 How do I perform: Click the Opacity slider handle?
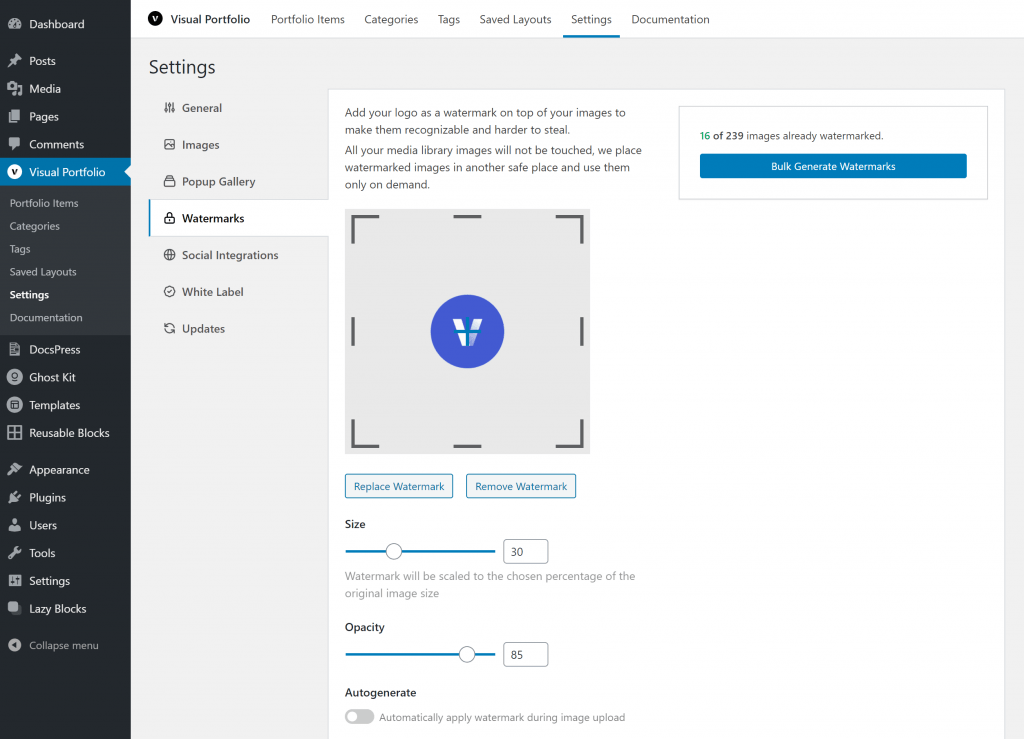coord(466,654)
